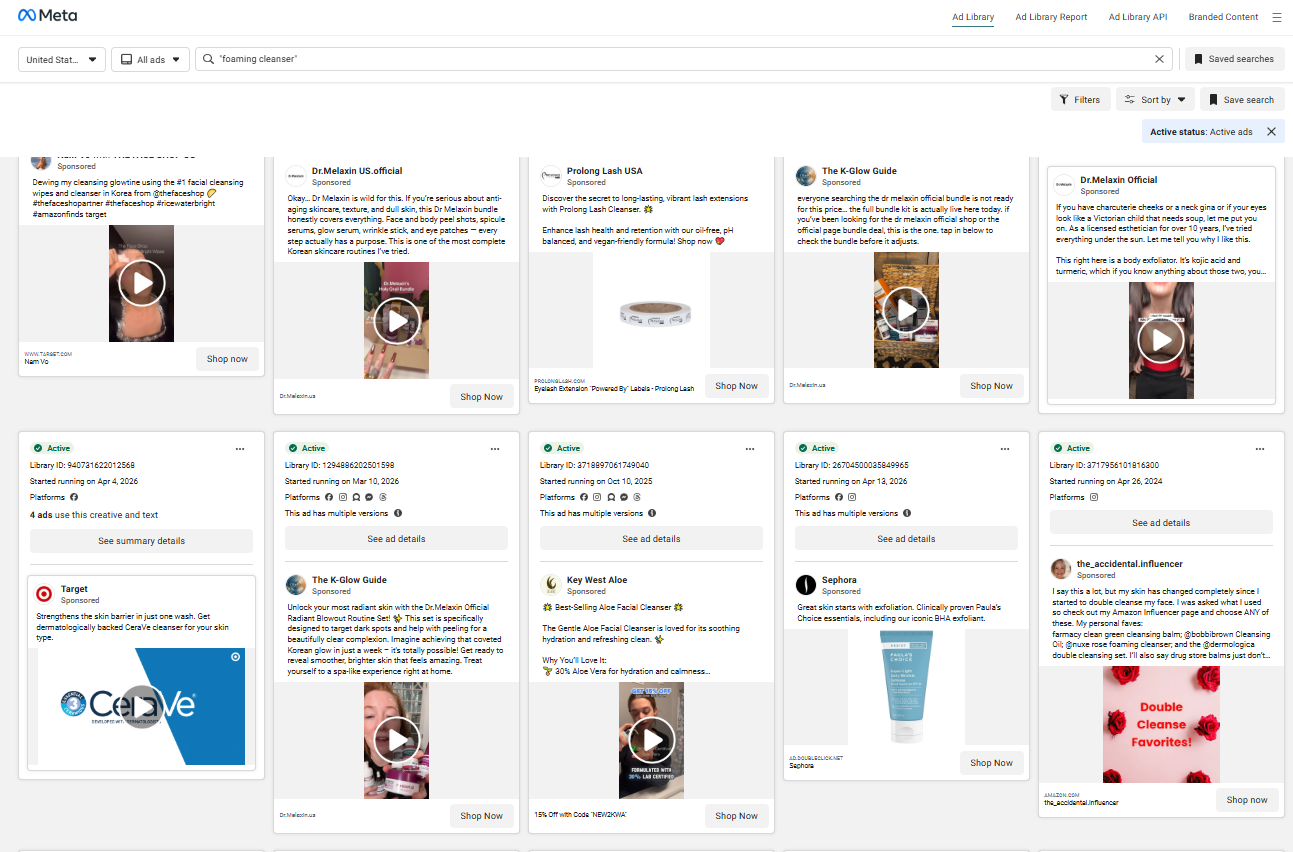Click the Dr.Melaxin US.official advertiser name

(x=357, y=171)
